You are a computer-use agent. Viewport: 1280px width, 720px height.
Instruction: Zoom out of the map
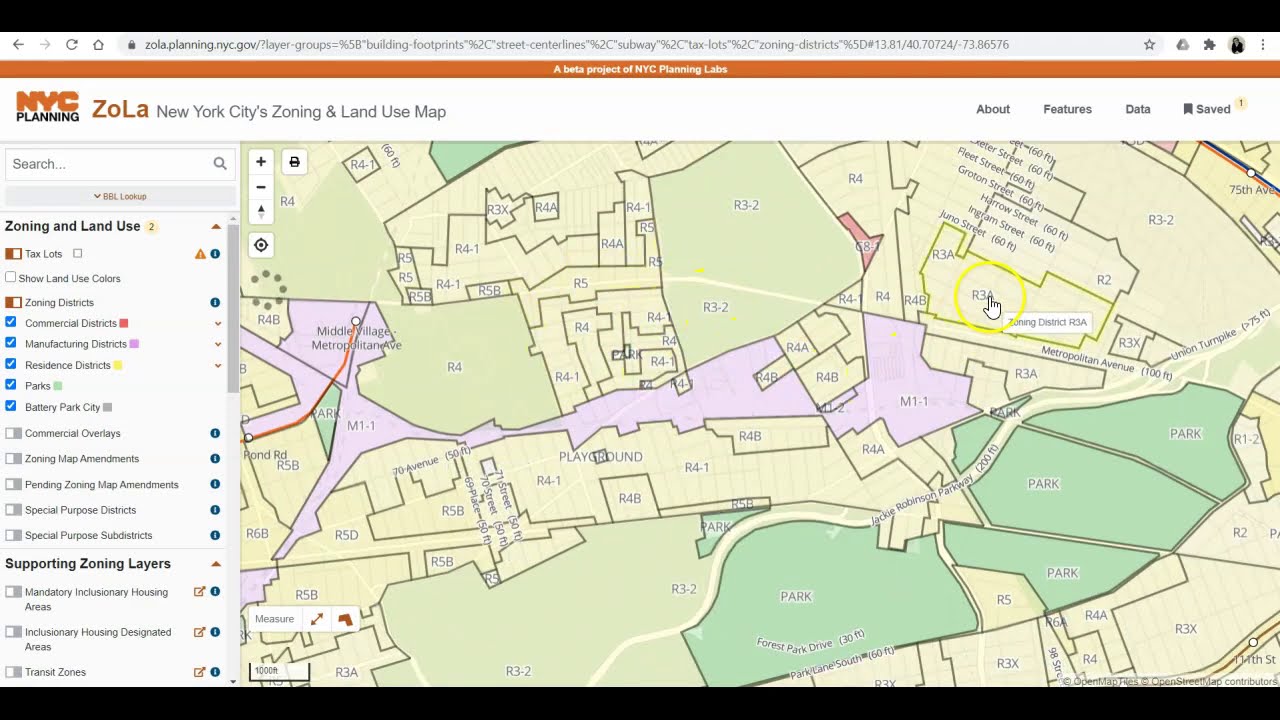click(261, 187)
